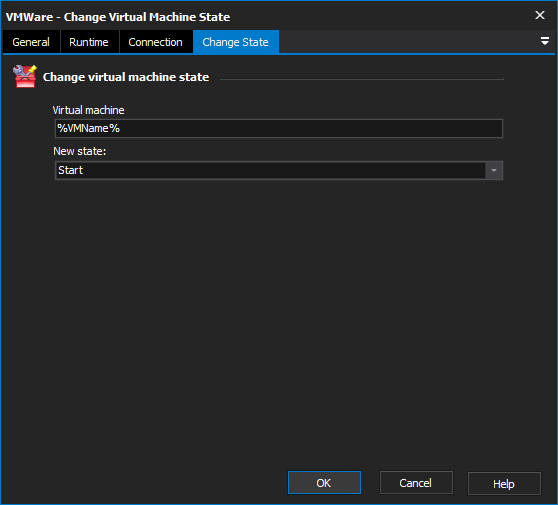Open the tab list menu icon
This screenshot has height=505, width=558.
[545, 41]
